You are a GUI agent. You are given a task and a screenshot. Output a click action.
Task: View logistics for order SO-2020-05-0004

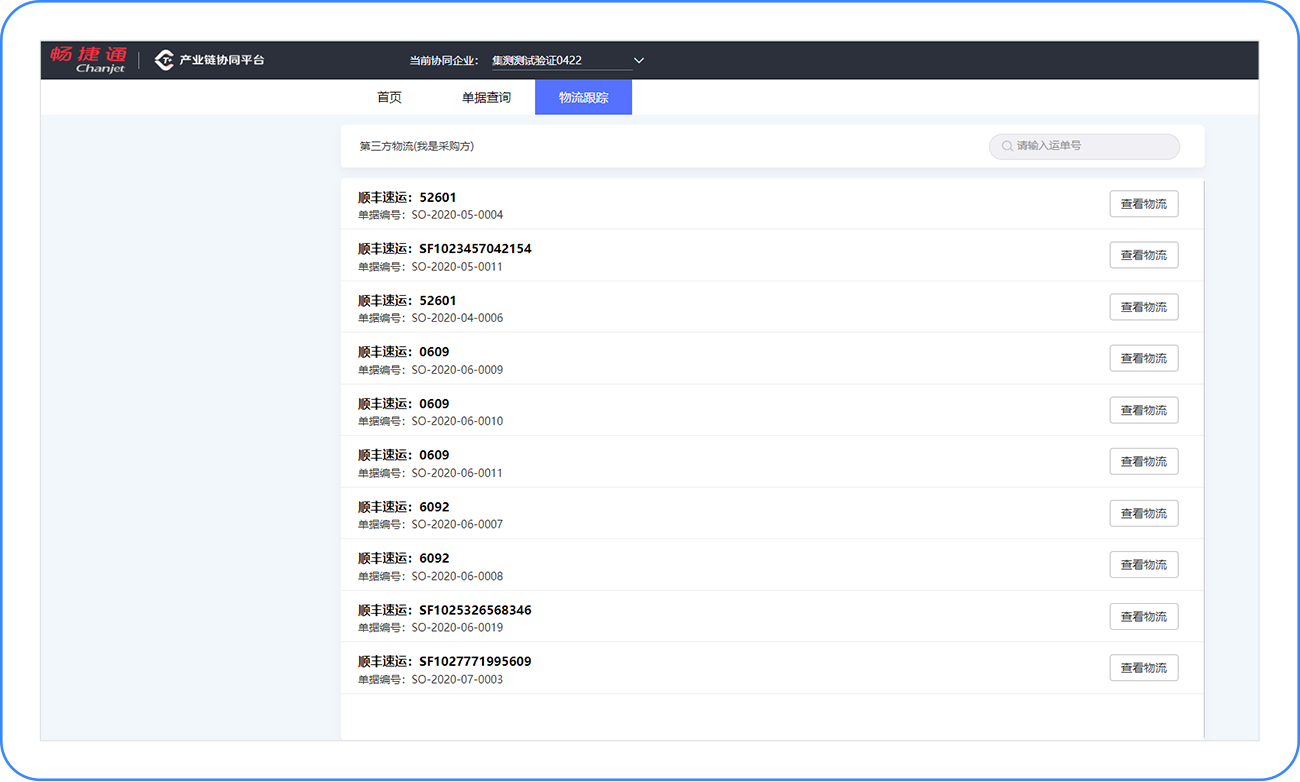coord(1144,204)
